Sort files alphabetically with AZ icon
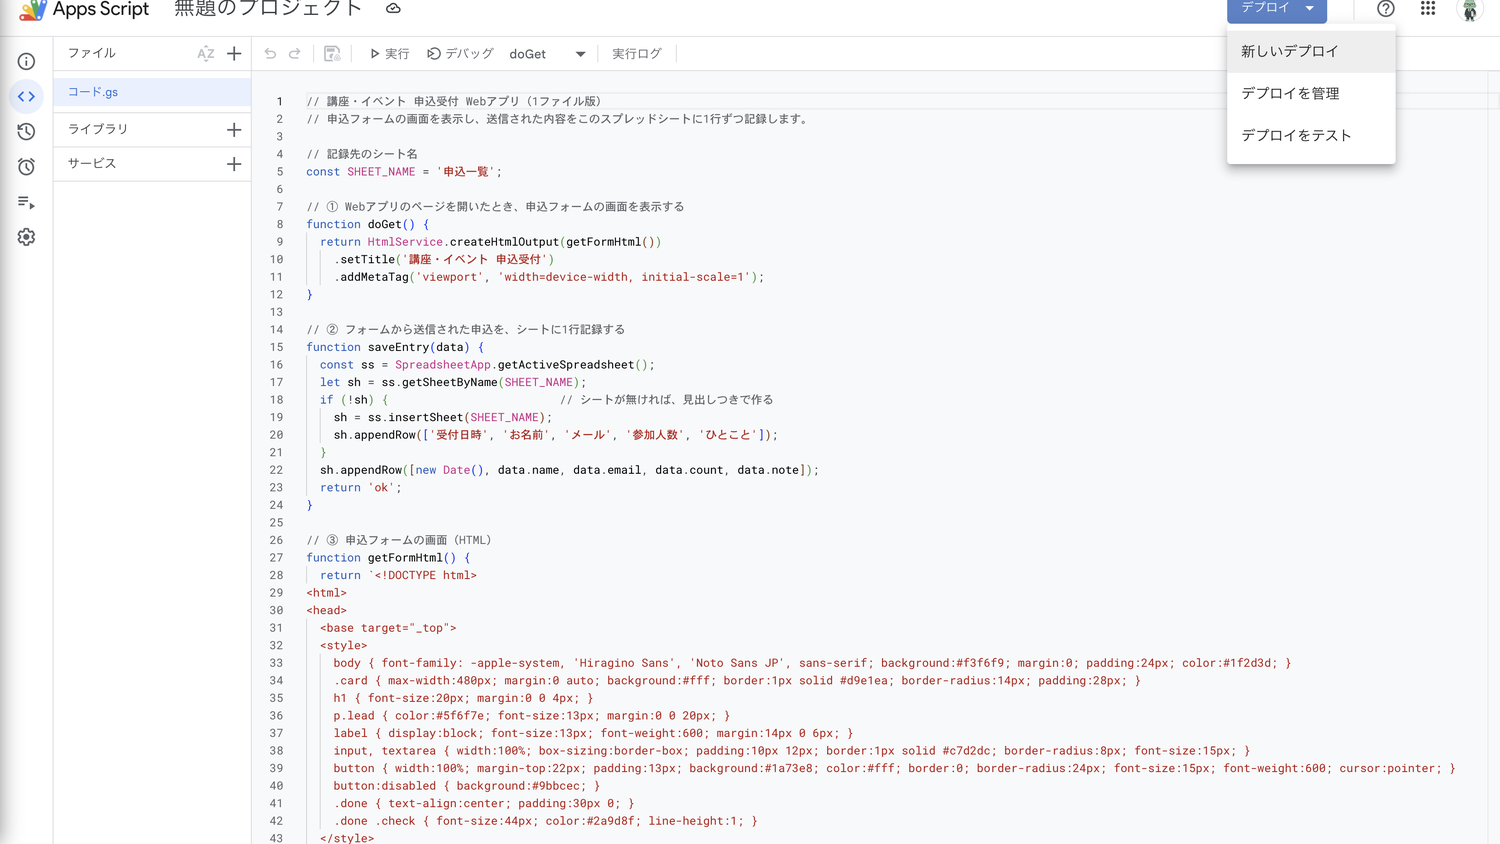Image resolution: width=1500 pixels, height=844 pixels. pyautogui.click(x=206, y=54)
